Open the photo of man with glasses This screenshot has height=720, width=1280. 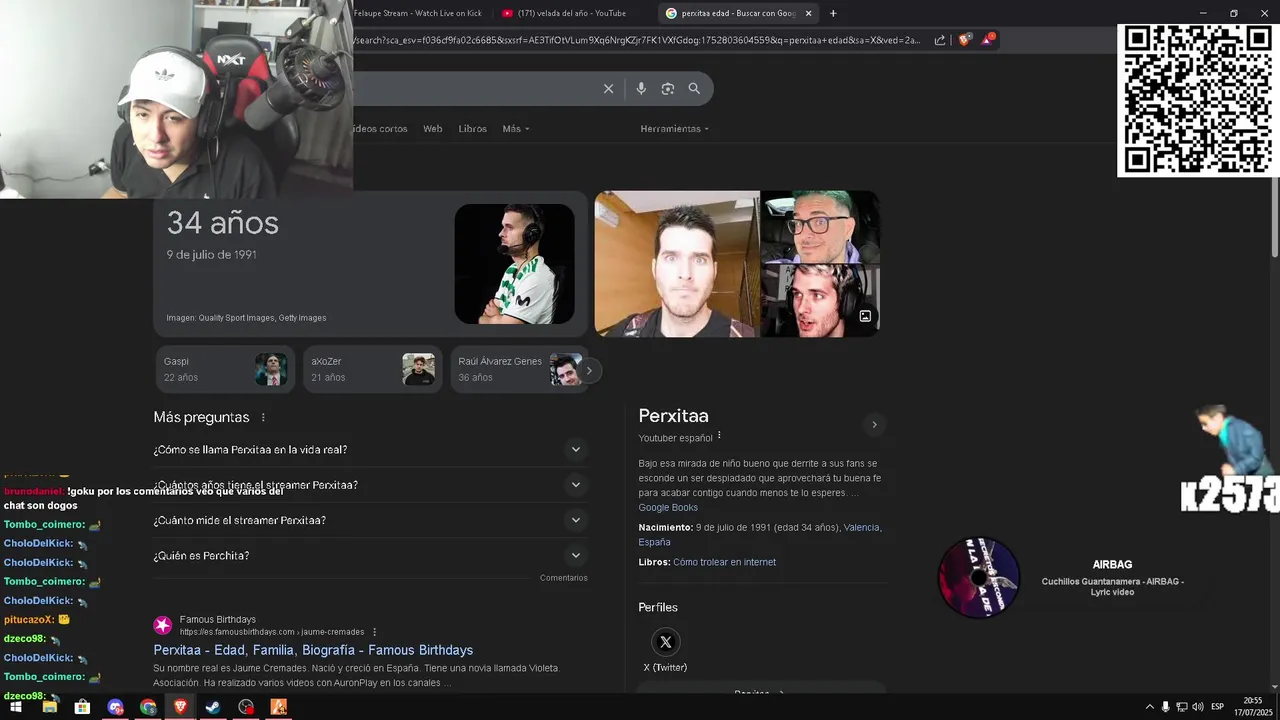[x=820, y=227]
